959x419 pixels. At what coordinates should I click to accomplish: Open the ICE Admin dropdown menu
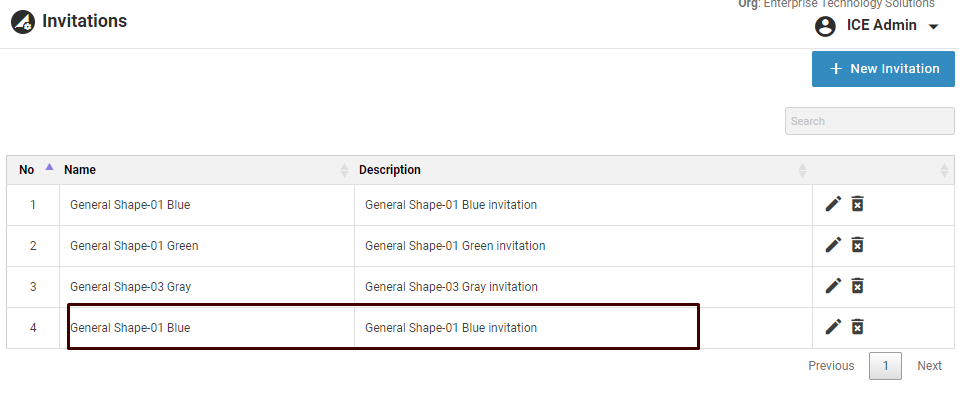pyautogui.click(x=933, y=27)
